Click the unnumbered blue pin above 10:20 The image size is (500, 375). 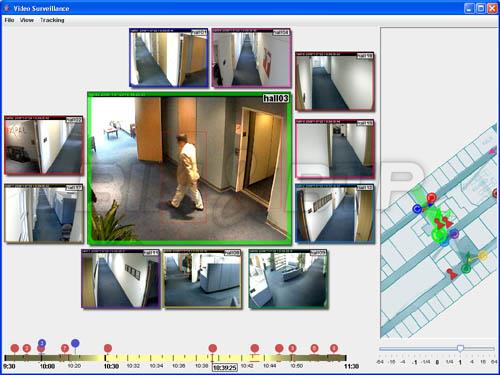75,343
